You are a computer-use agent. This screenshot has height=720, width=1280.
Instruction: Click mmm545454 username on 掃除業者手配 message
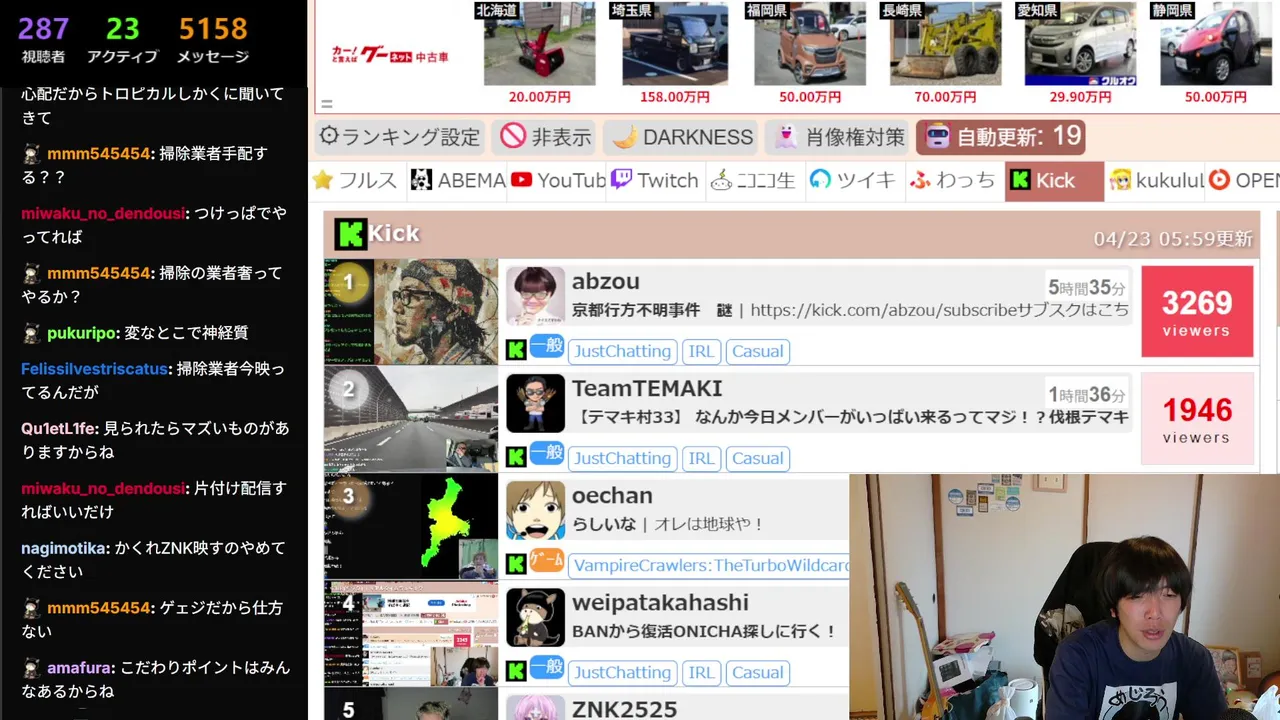click(98, 154)
